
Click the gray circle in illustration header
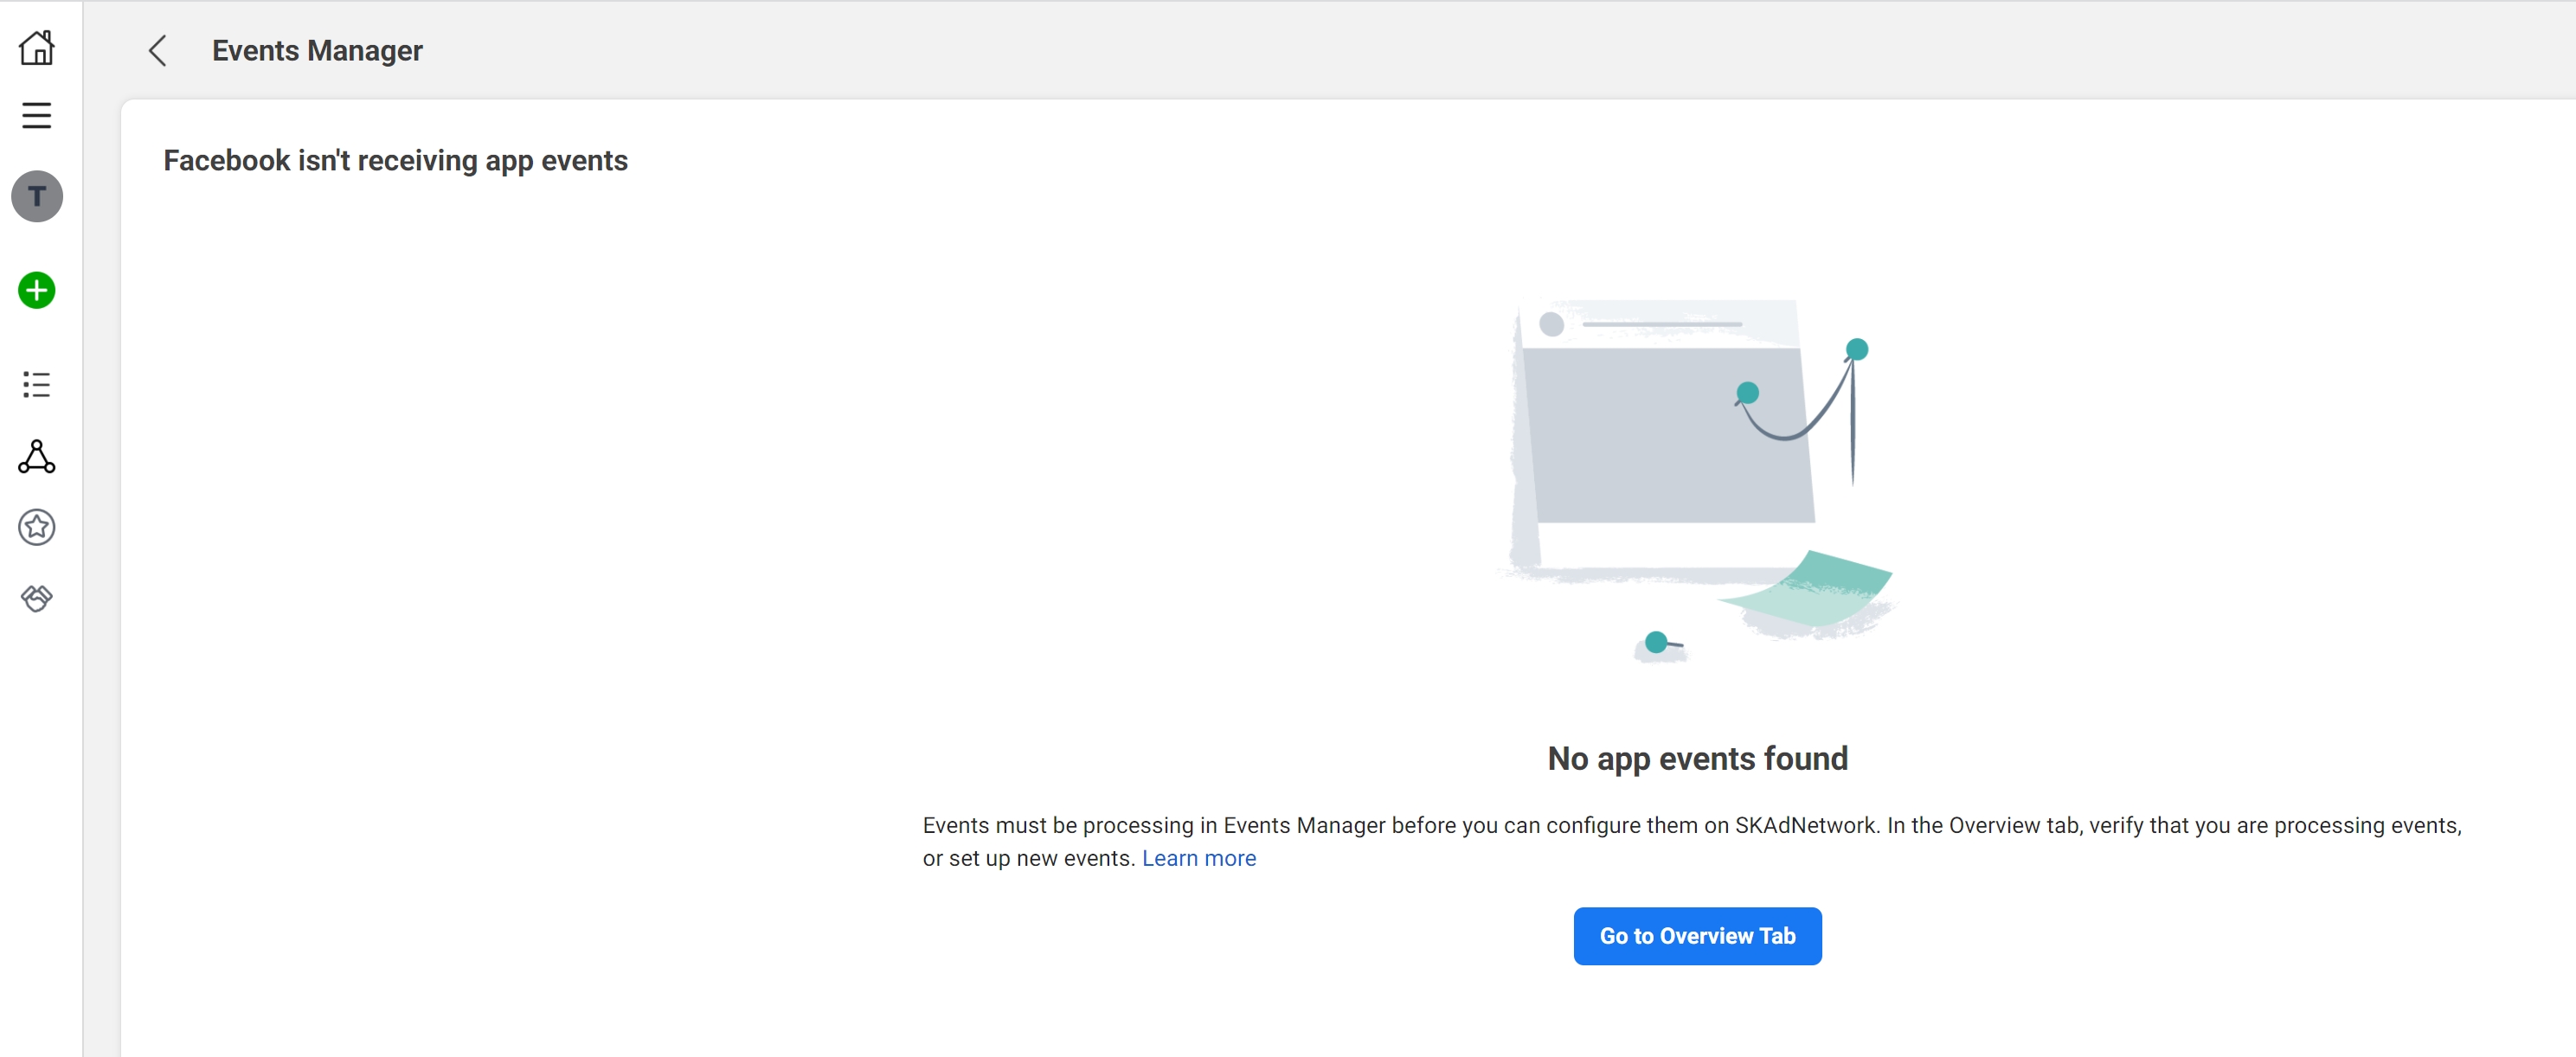(1551, 324)
